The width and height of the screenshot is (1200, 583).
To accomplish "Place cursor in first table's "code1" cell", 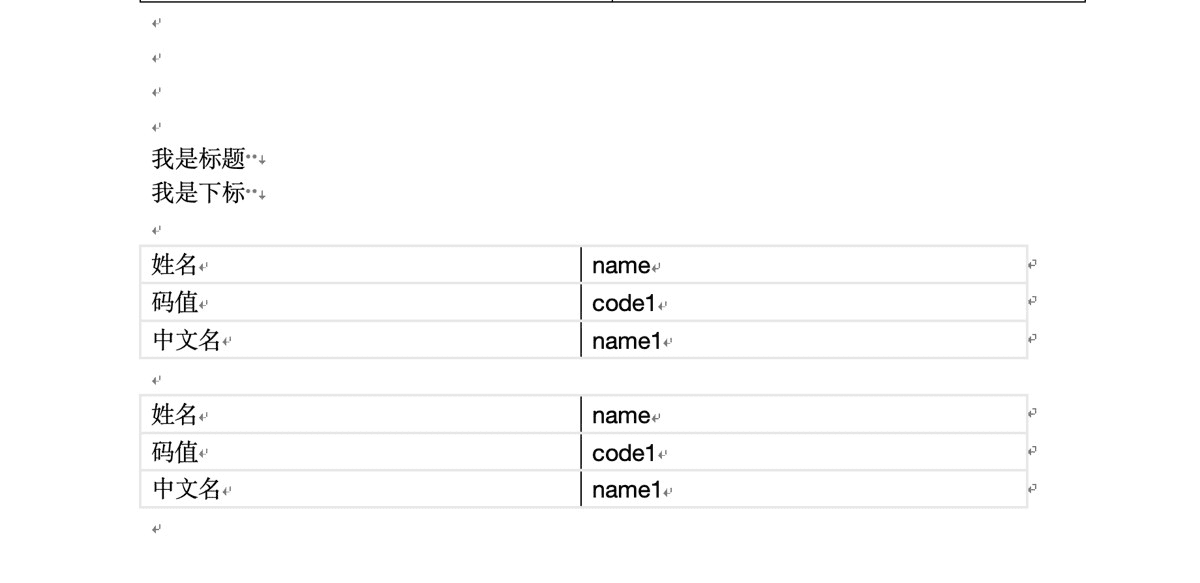I will [623, 304].
